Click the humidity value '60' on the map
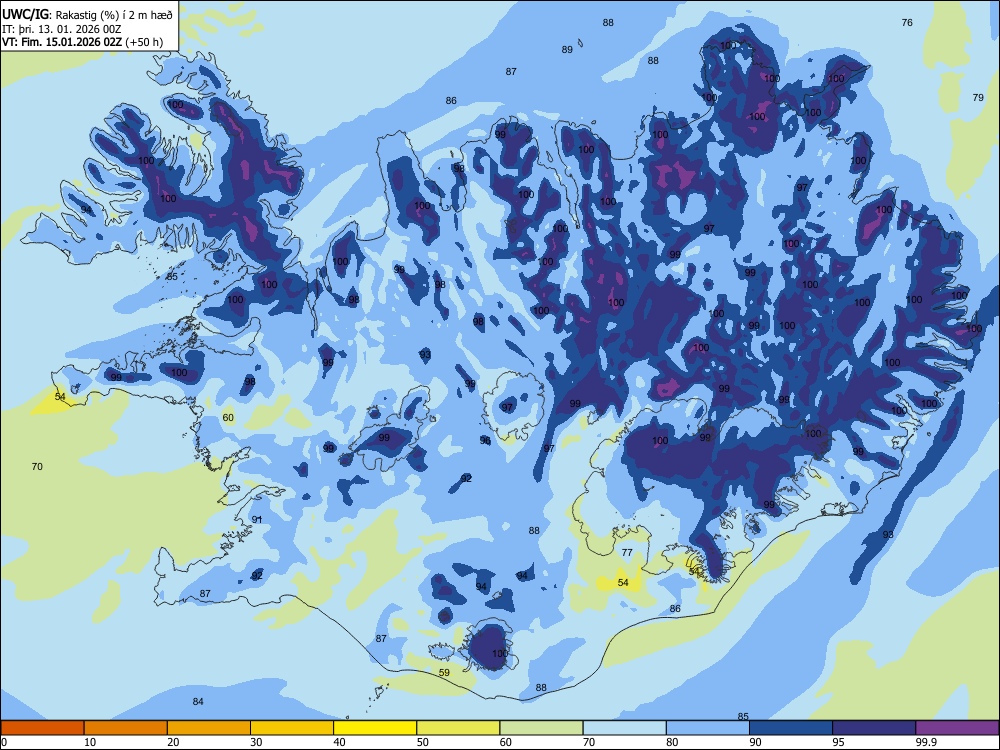 [228, 418]
